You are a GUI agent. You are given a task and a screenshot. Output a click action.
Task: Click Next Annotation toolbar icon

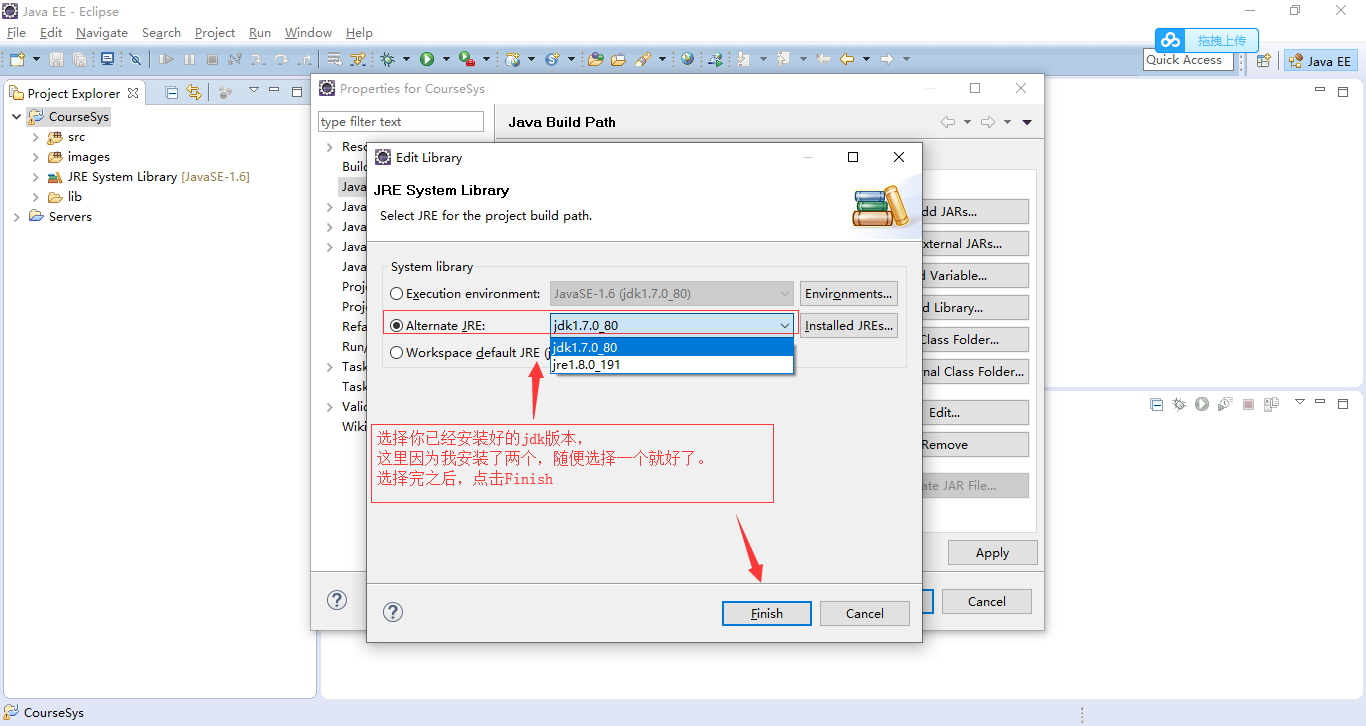click(743, 59)
